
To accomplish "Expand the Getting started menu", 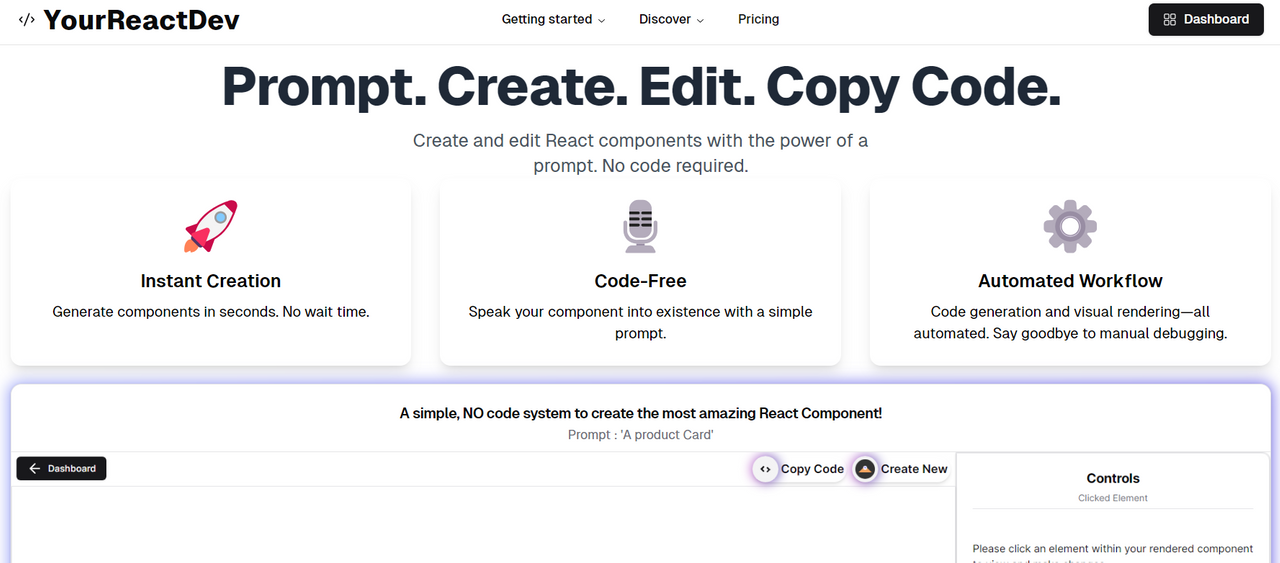I will [x=553, y=19].
